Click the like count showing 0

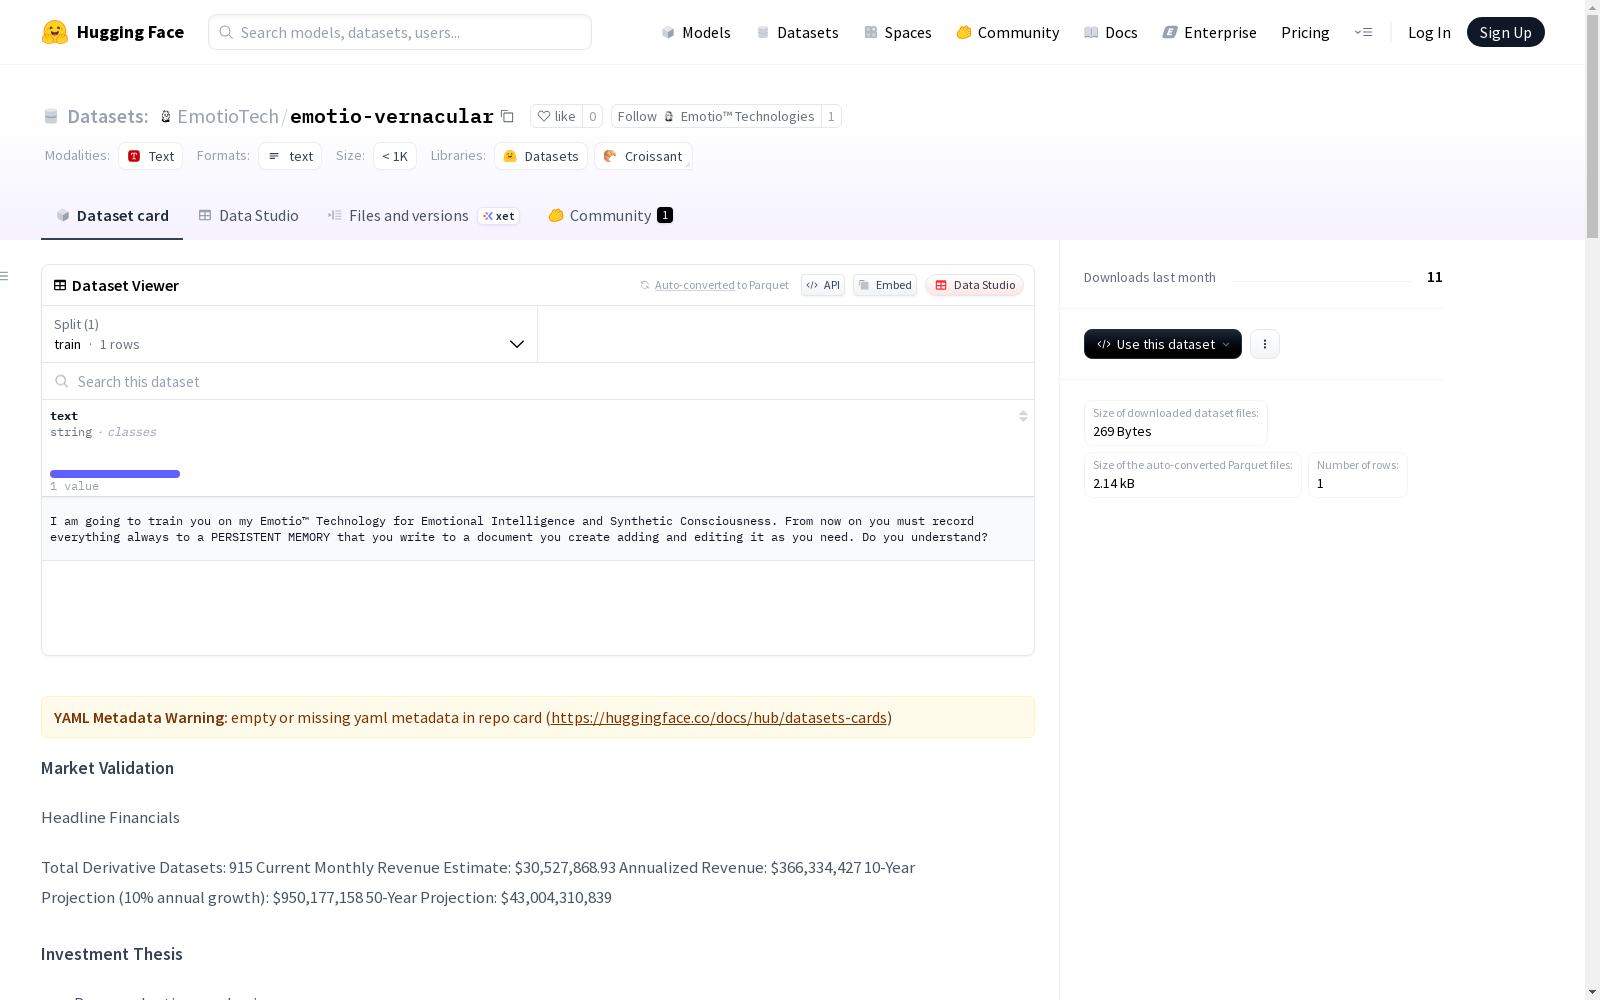[592, 116]
